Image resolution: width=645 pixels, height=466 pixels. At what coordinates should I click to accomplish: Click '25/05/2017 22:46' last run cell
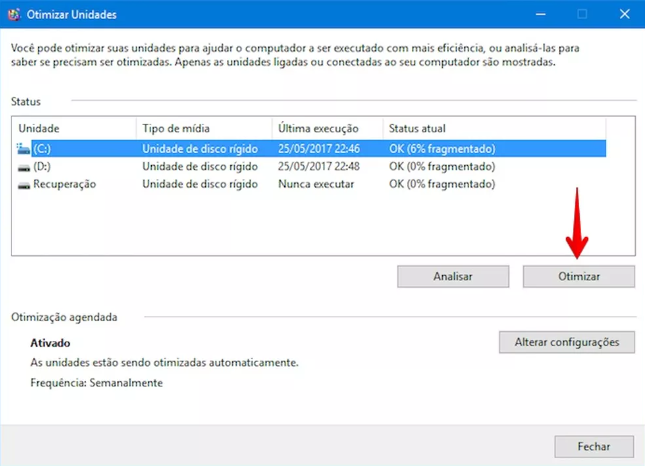(x=319, y=148)
